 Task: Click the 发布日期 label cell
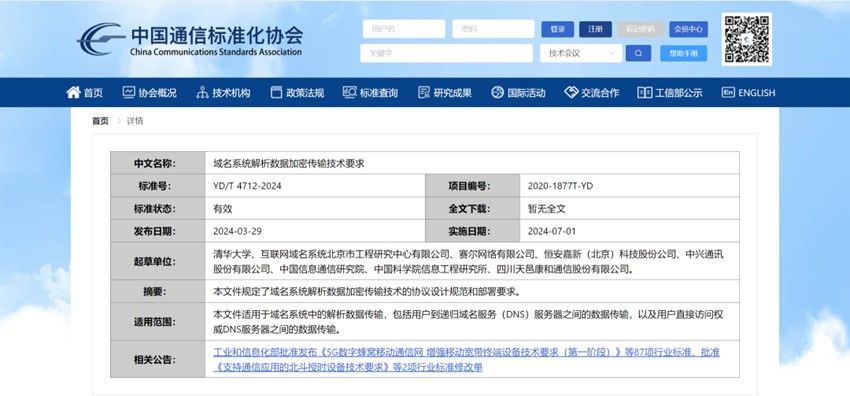[x=158, y=231]
